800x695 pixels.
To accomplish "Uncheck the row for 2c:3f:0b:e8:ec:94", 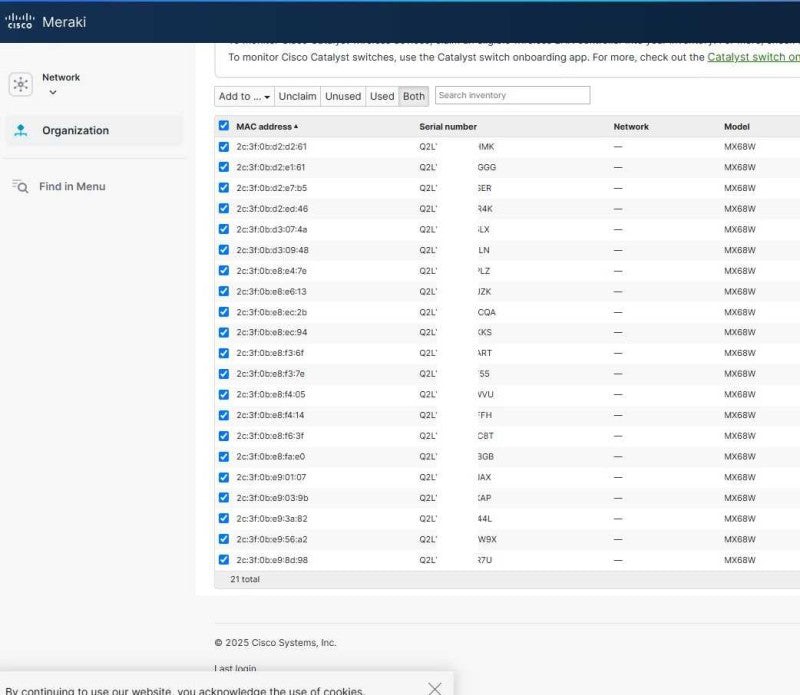I will [x=223, y=333].
